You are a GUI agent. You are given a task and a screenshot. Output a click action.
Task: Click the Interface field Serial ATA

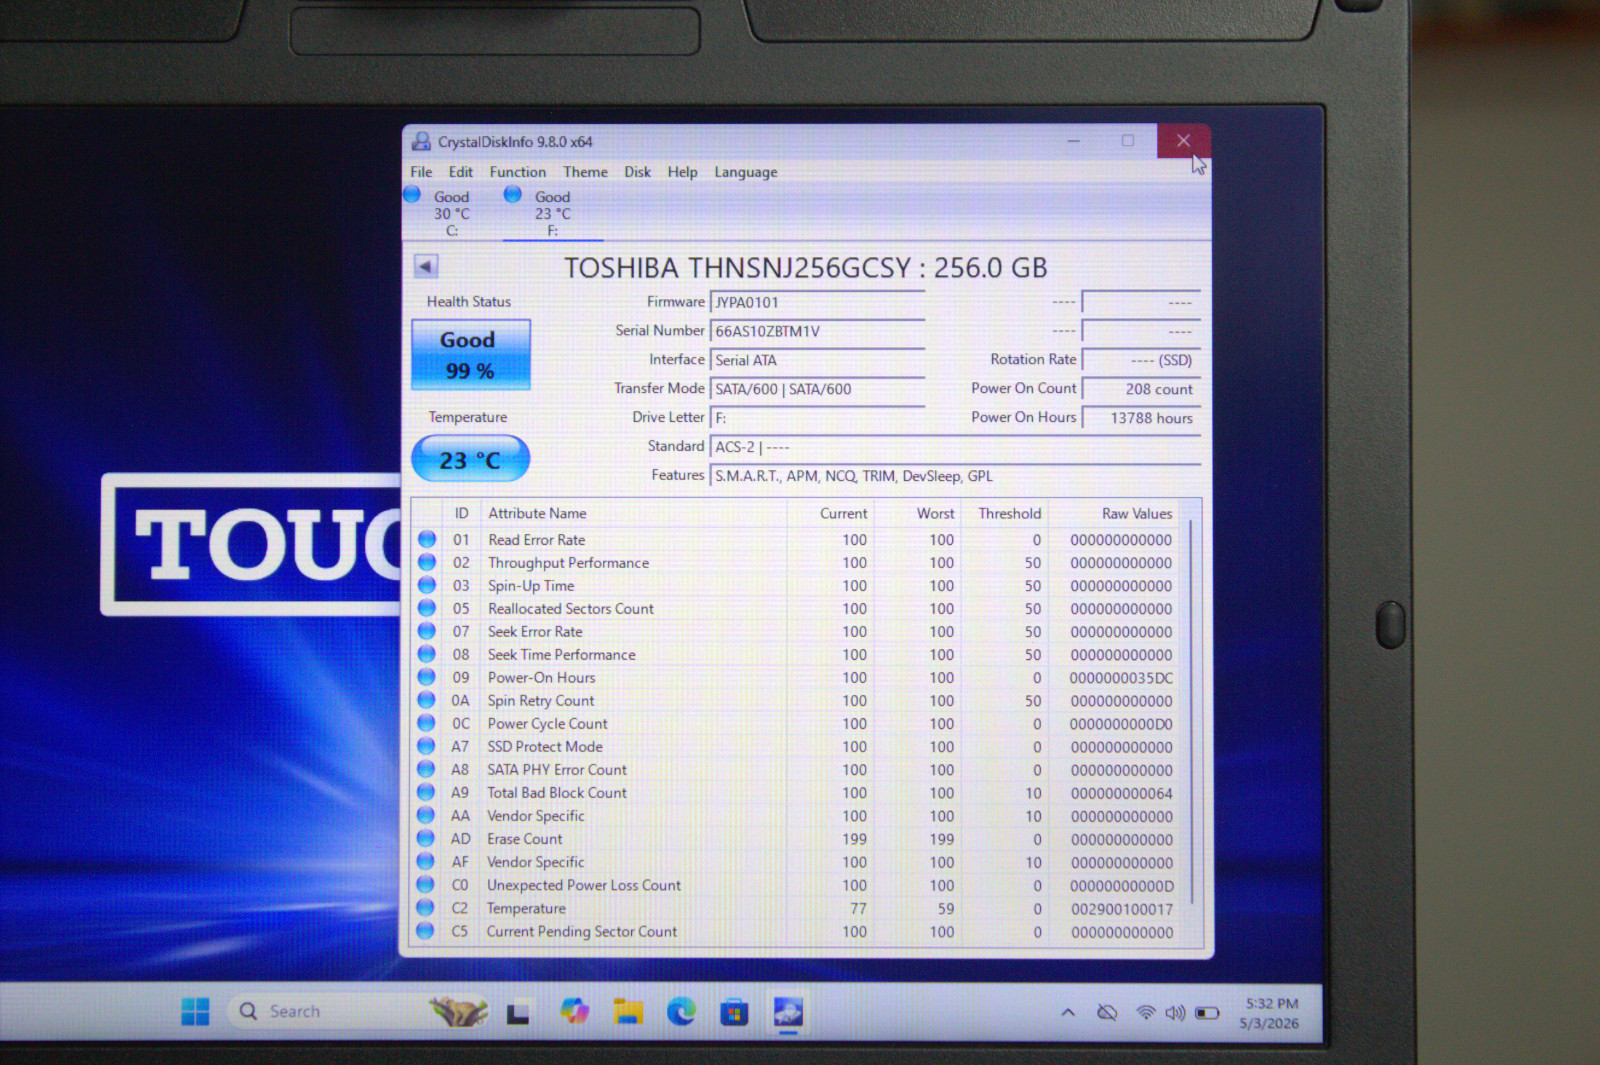coord(817,360)
